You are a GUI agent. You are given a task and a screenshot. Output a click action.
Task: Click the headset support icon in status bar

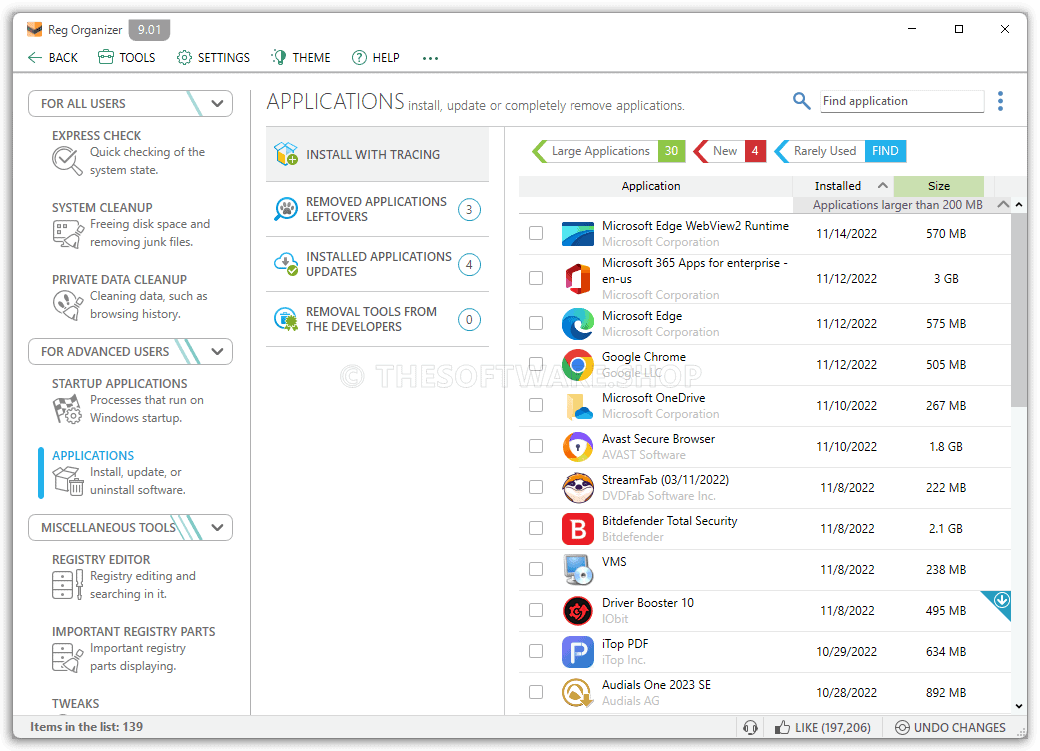750,728
